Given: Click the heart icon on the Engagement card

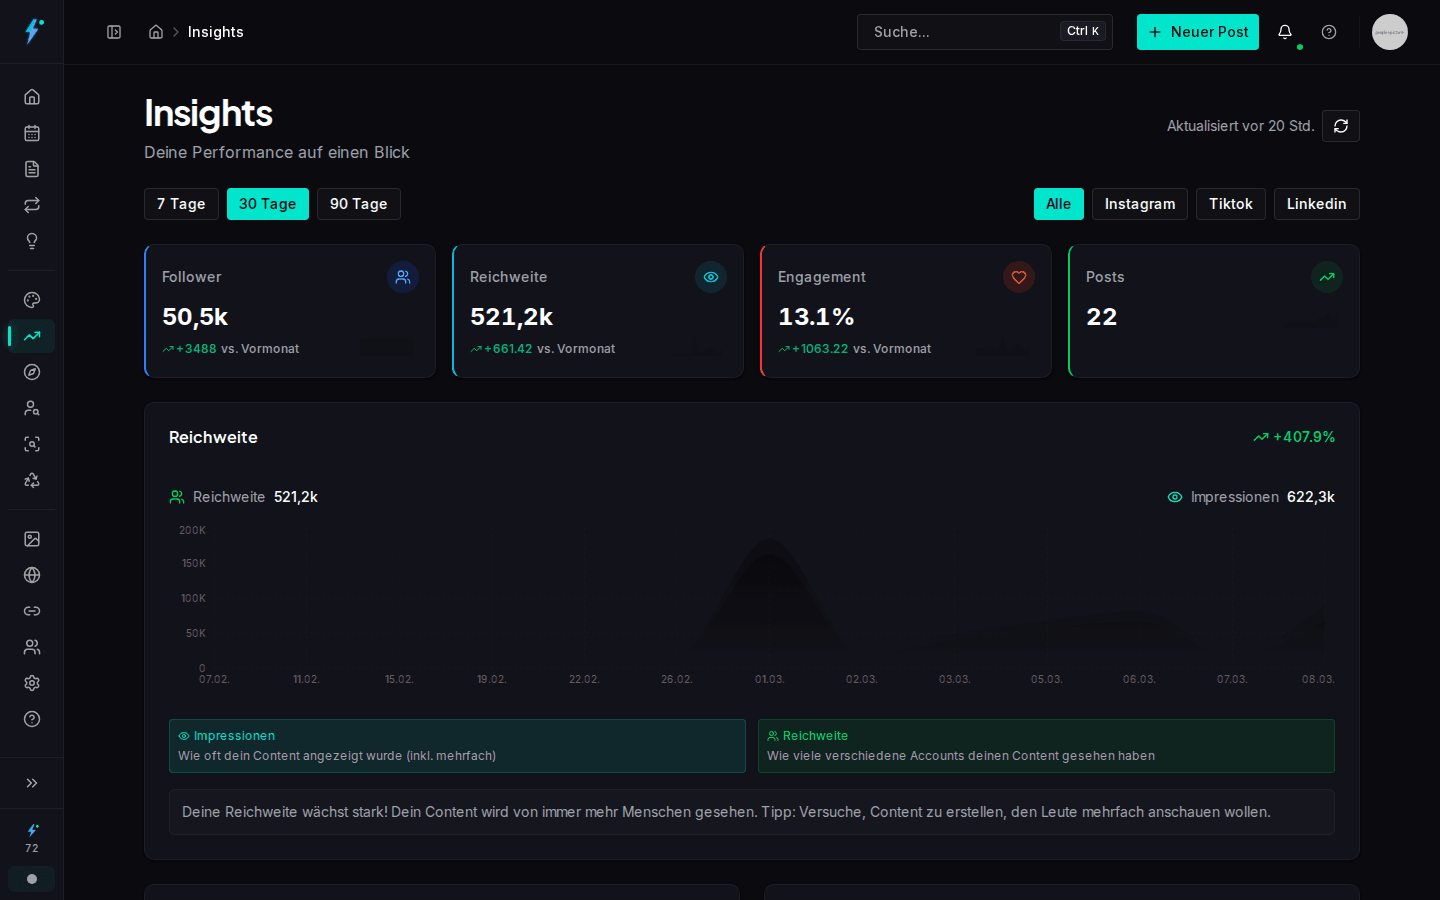Looking at the screenshot, I should coord(1019,277).
